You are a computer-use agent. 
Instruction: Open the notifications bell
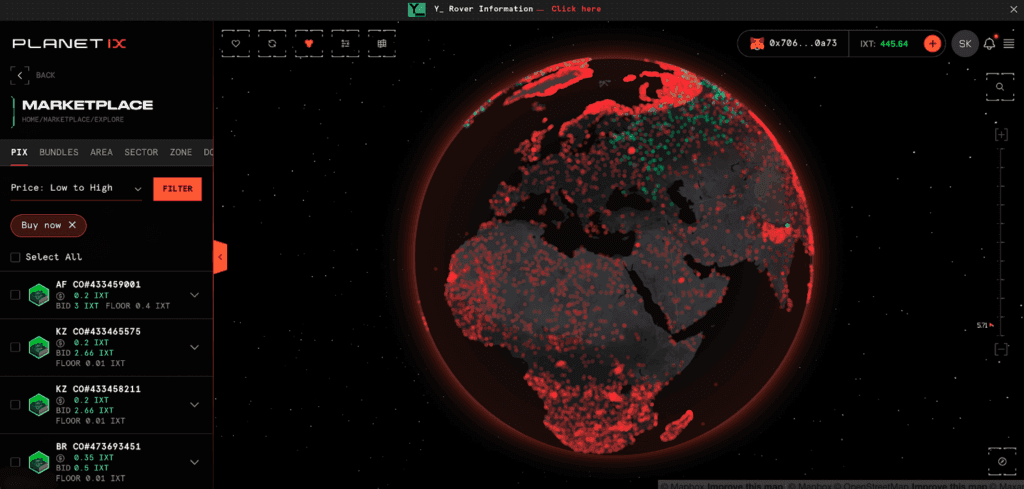click(989, 44)
